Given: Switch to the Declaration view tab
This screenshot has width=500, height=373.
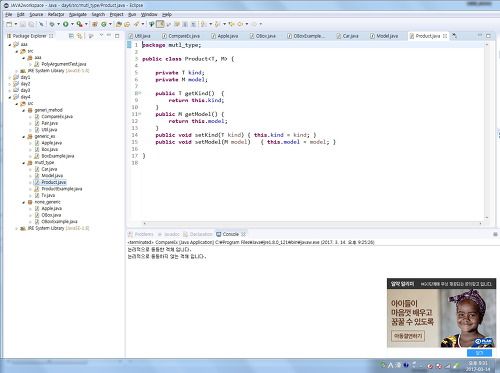Looking at the screenshot, I should click(198, 234).
